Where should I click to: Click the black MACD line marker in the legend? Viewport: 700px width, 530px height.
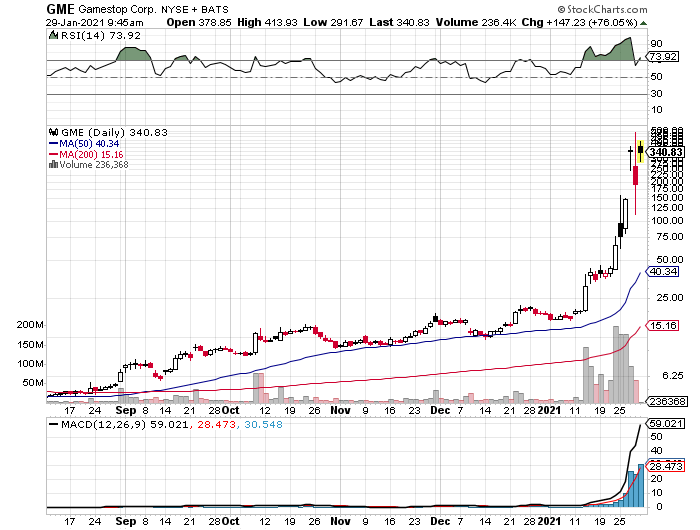(53, 425)
